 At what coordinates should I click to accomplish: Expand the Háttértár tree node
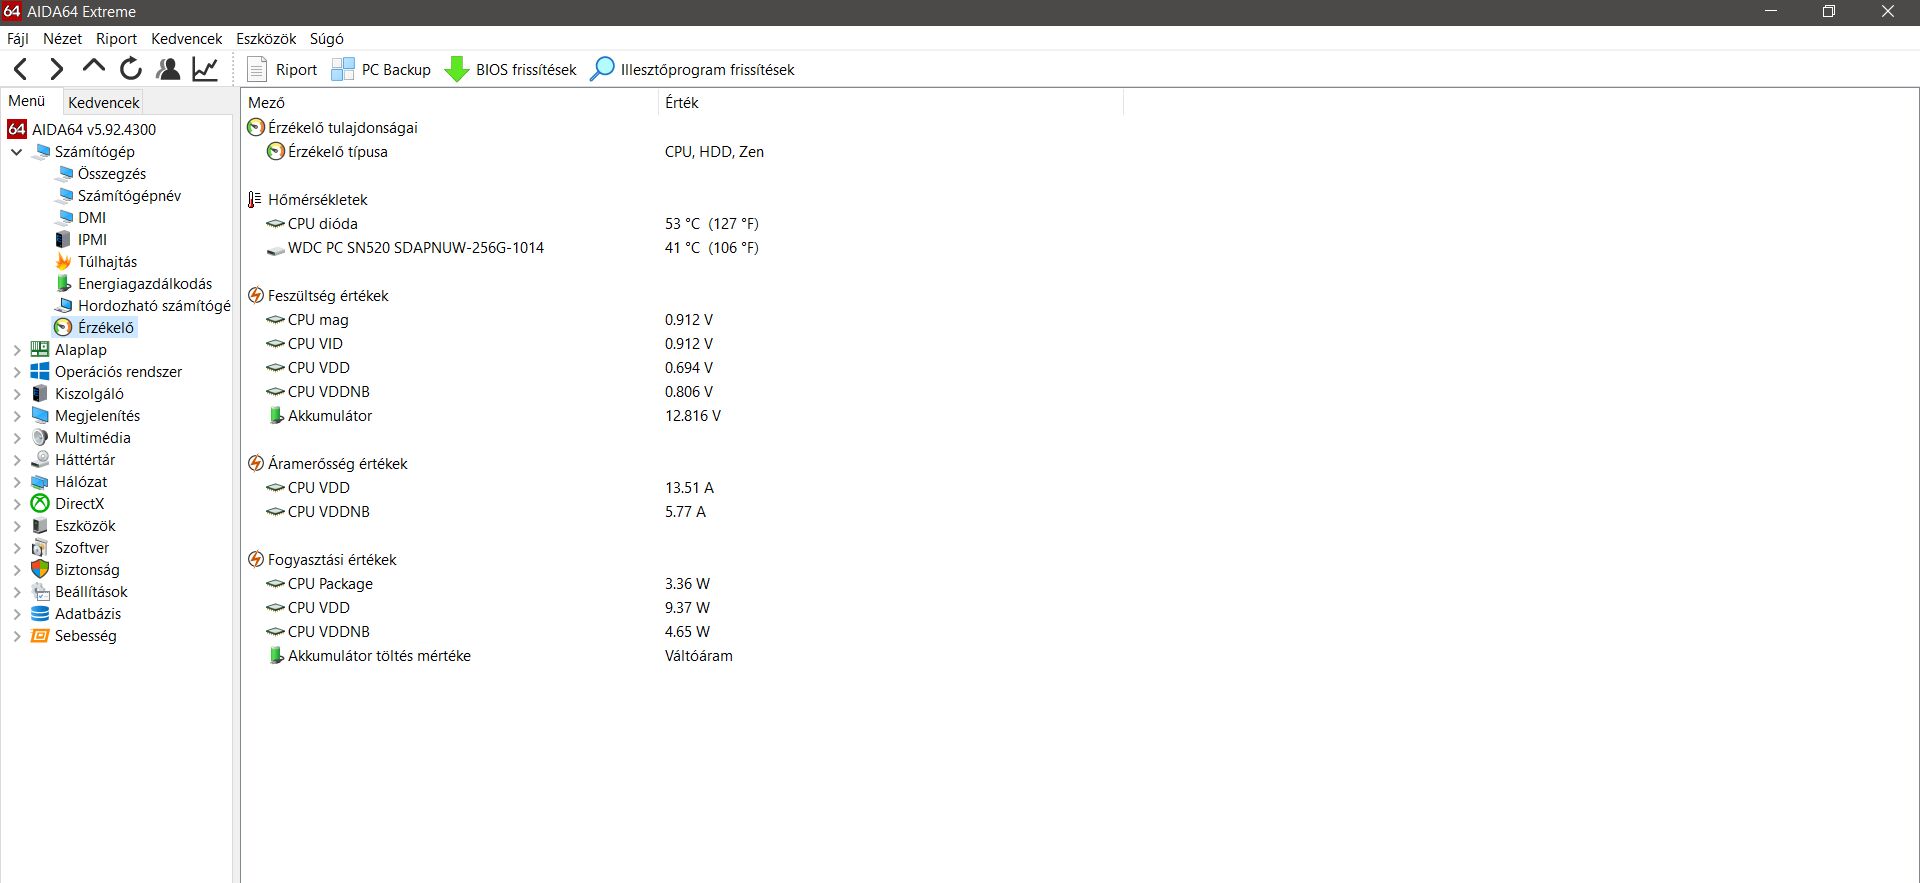16,460
